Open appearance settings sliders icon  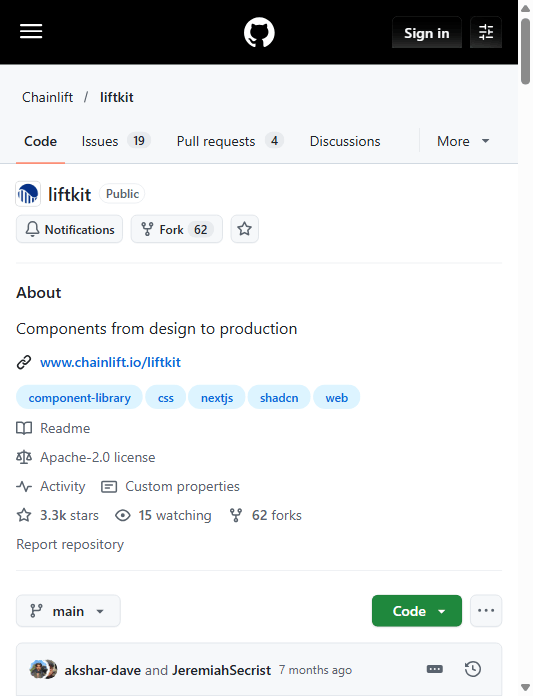pyautogui.click(x=486, y=32)
